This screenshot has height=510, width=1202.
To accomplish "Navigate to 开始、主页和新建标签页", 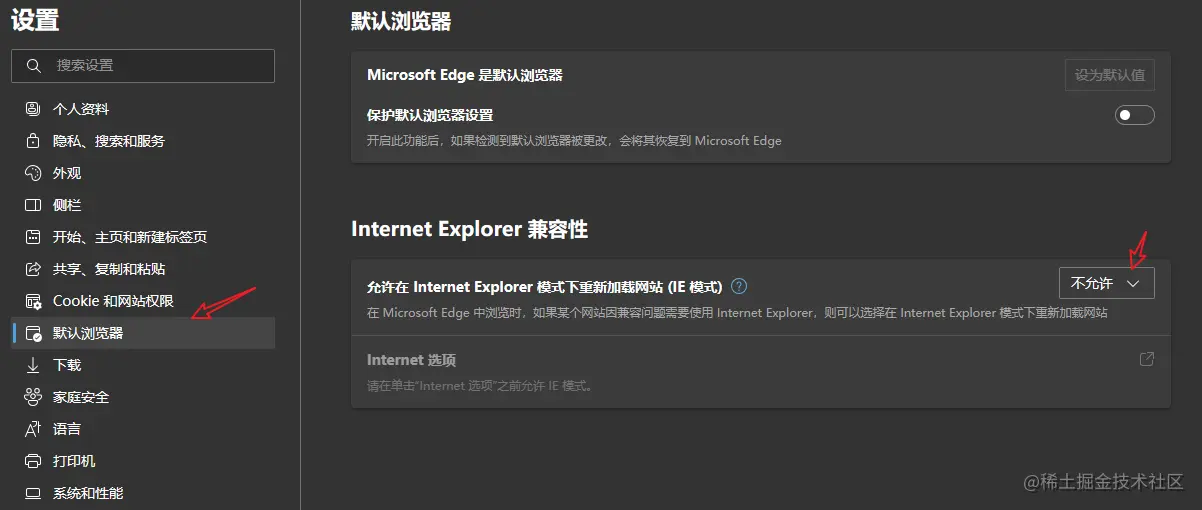I will 143,237.
